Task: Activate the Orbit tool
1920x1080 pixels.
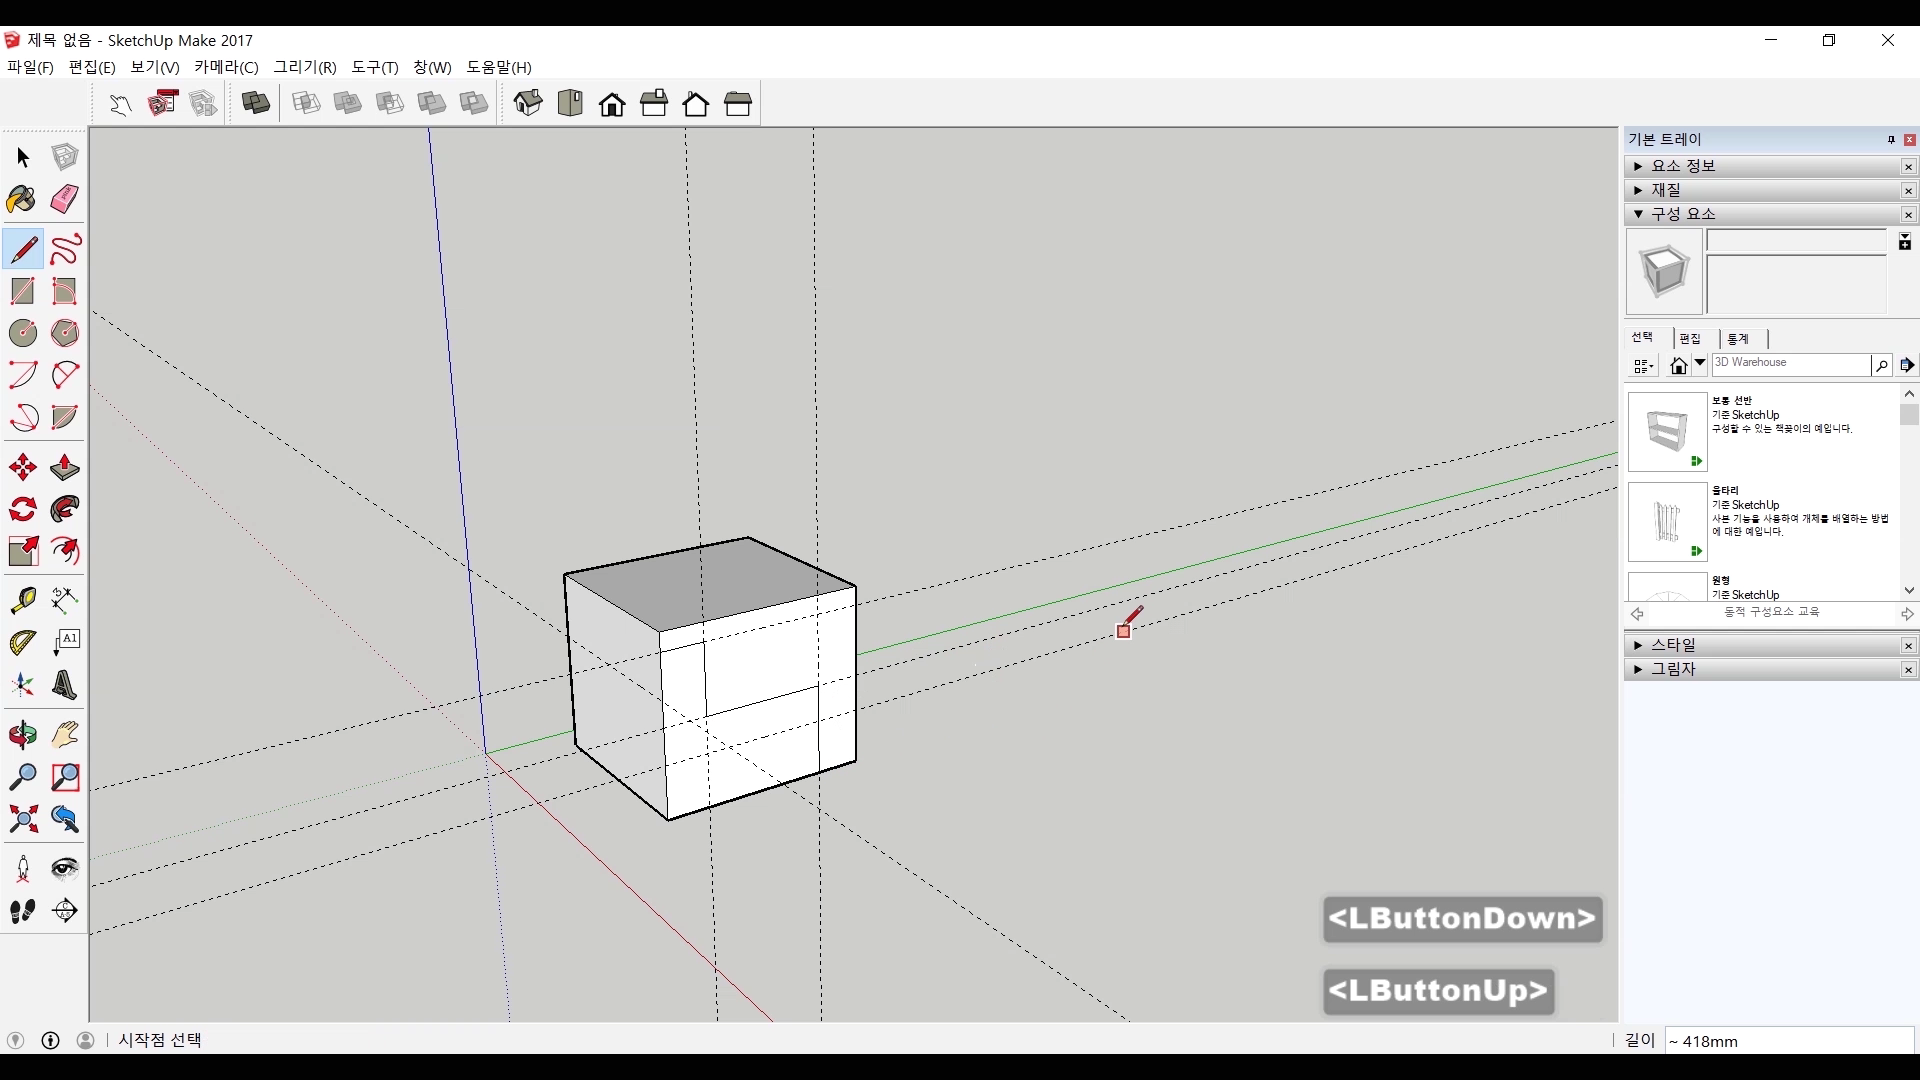Action: tap(22, 736)
